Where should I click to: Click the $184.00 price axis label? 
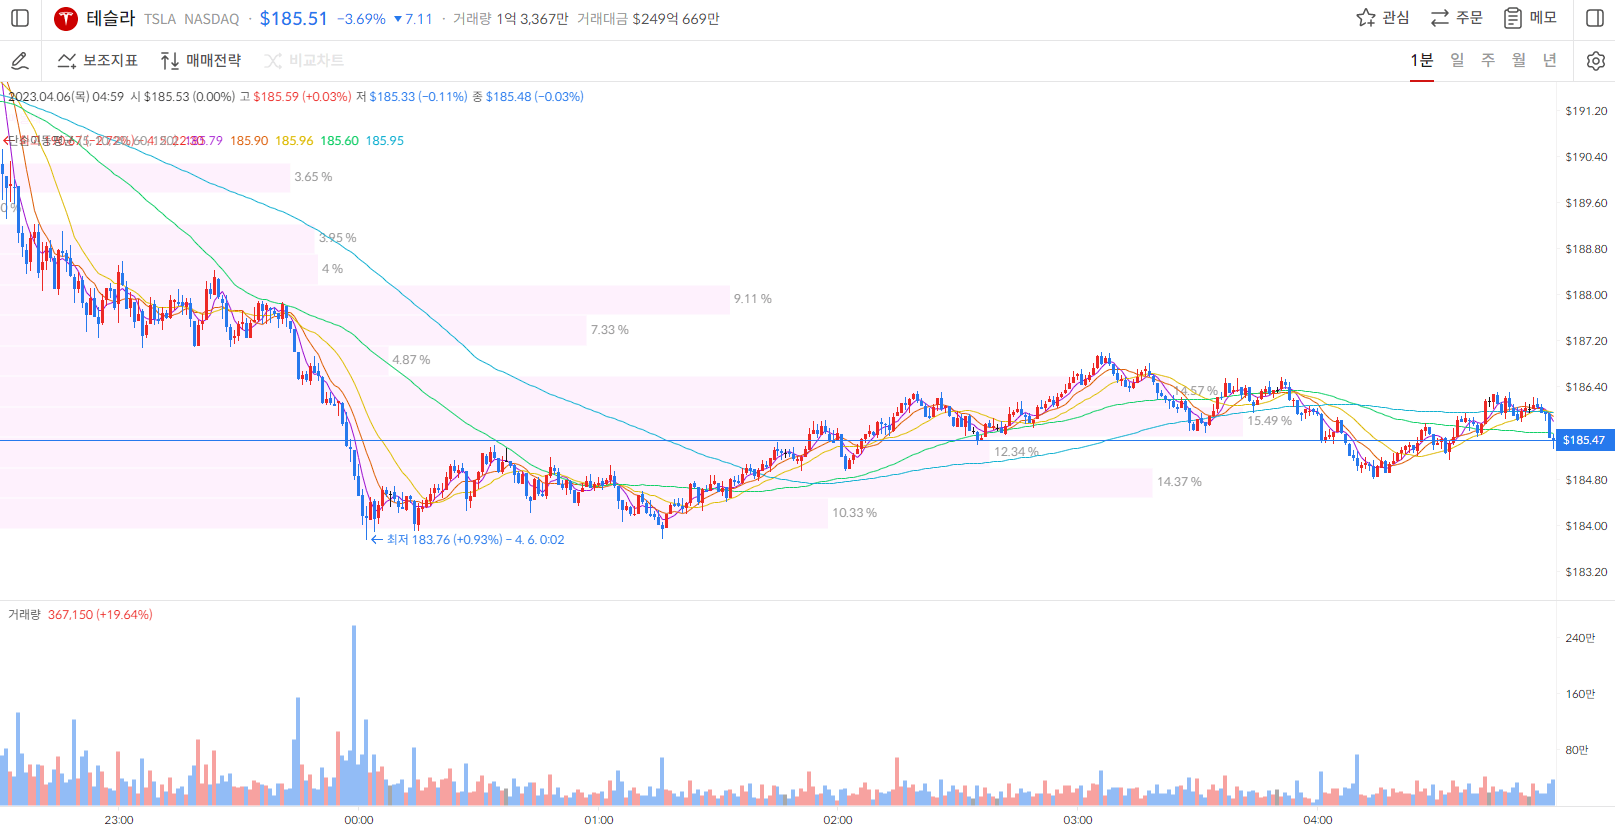[1586, 526]
